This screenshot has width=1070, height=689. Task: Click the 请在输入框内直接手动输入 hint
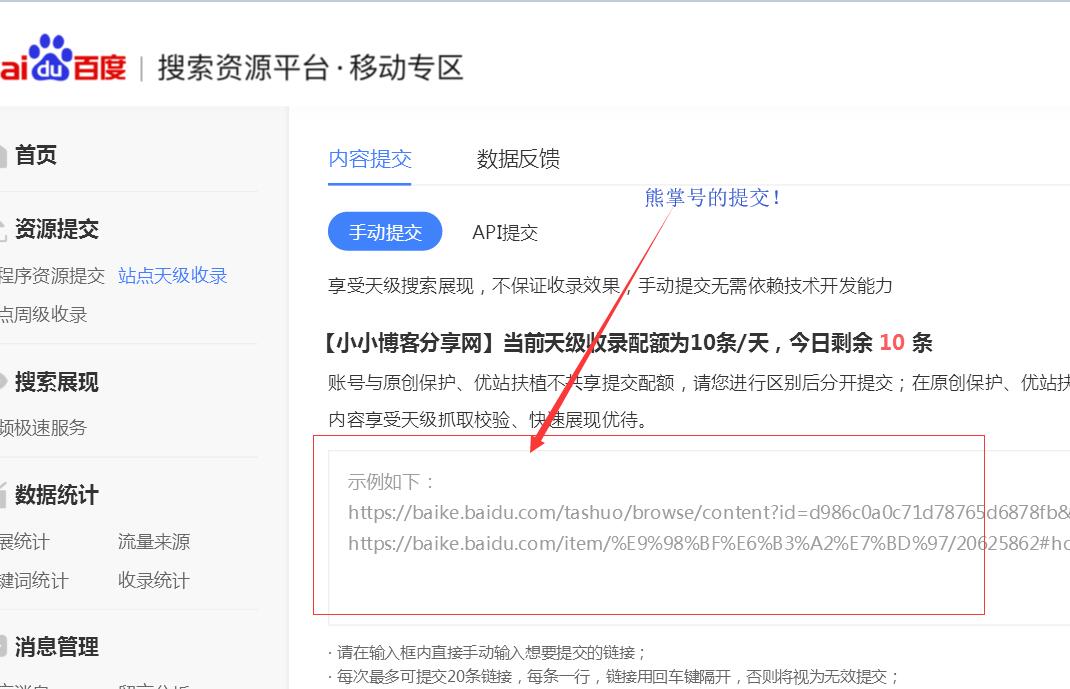(487, 653)
